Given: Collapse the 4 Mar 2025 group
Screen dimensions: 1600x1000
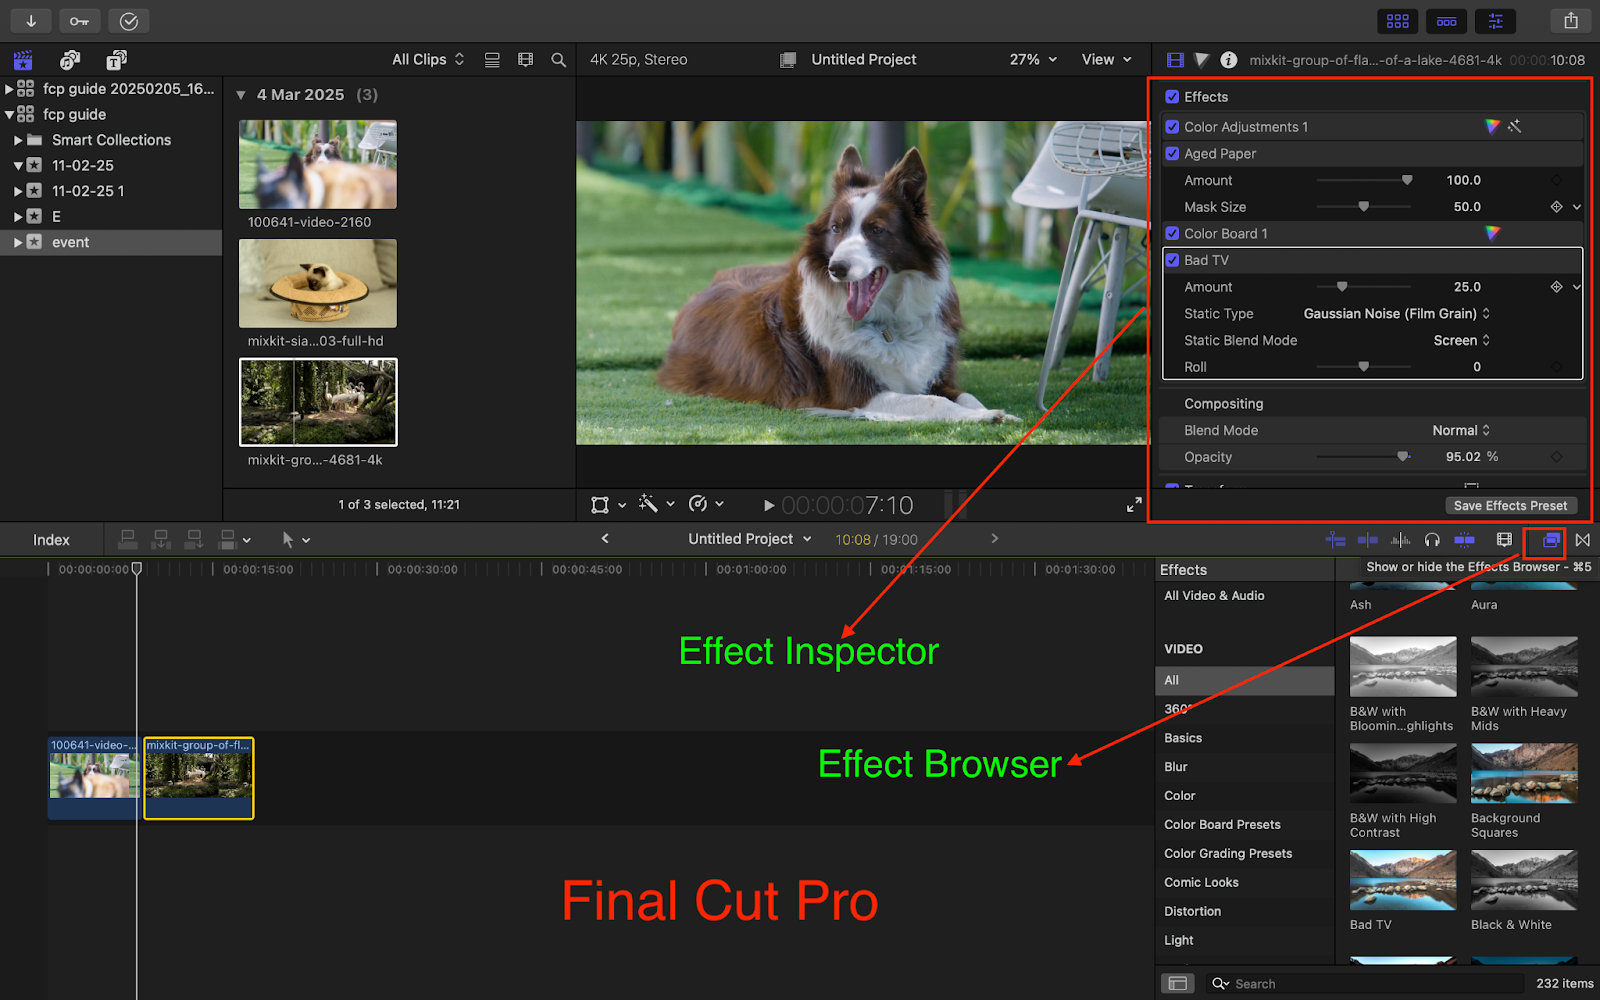Looking at the screenshot, I should pyautogui.click(x=241, y=95).
